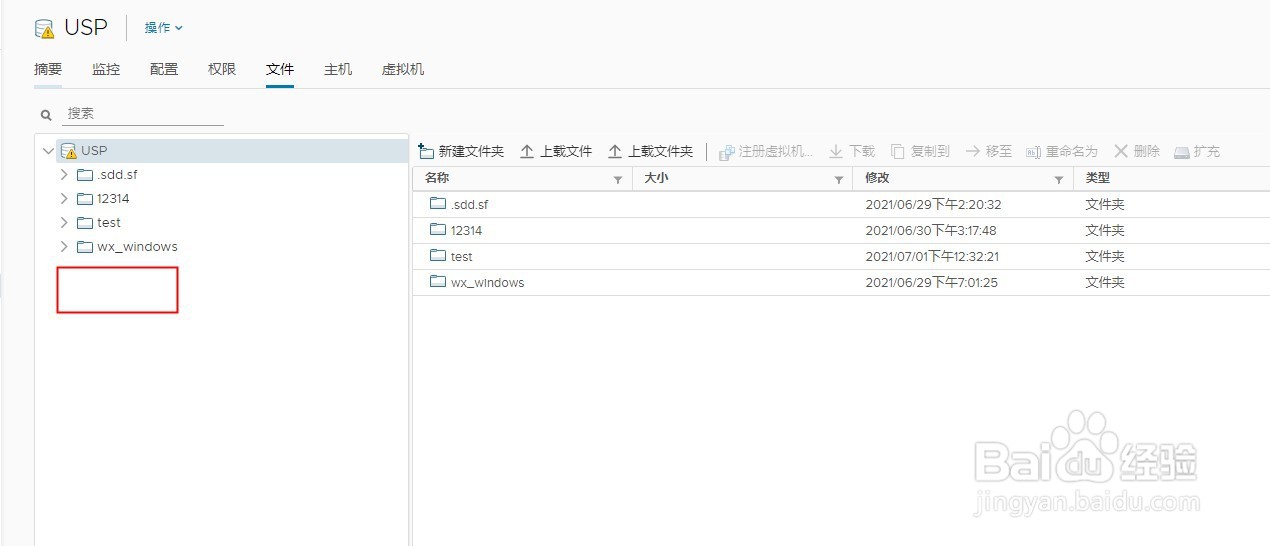
Task: Click the search magnifier icon
Action: (x=46, y=115)
